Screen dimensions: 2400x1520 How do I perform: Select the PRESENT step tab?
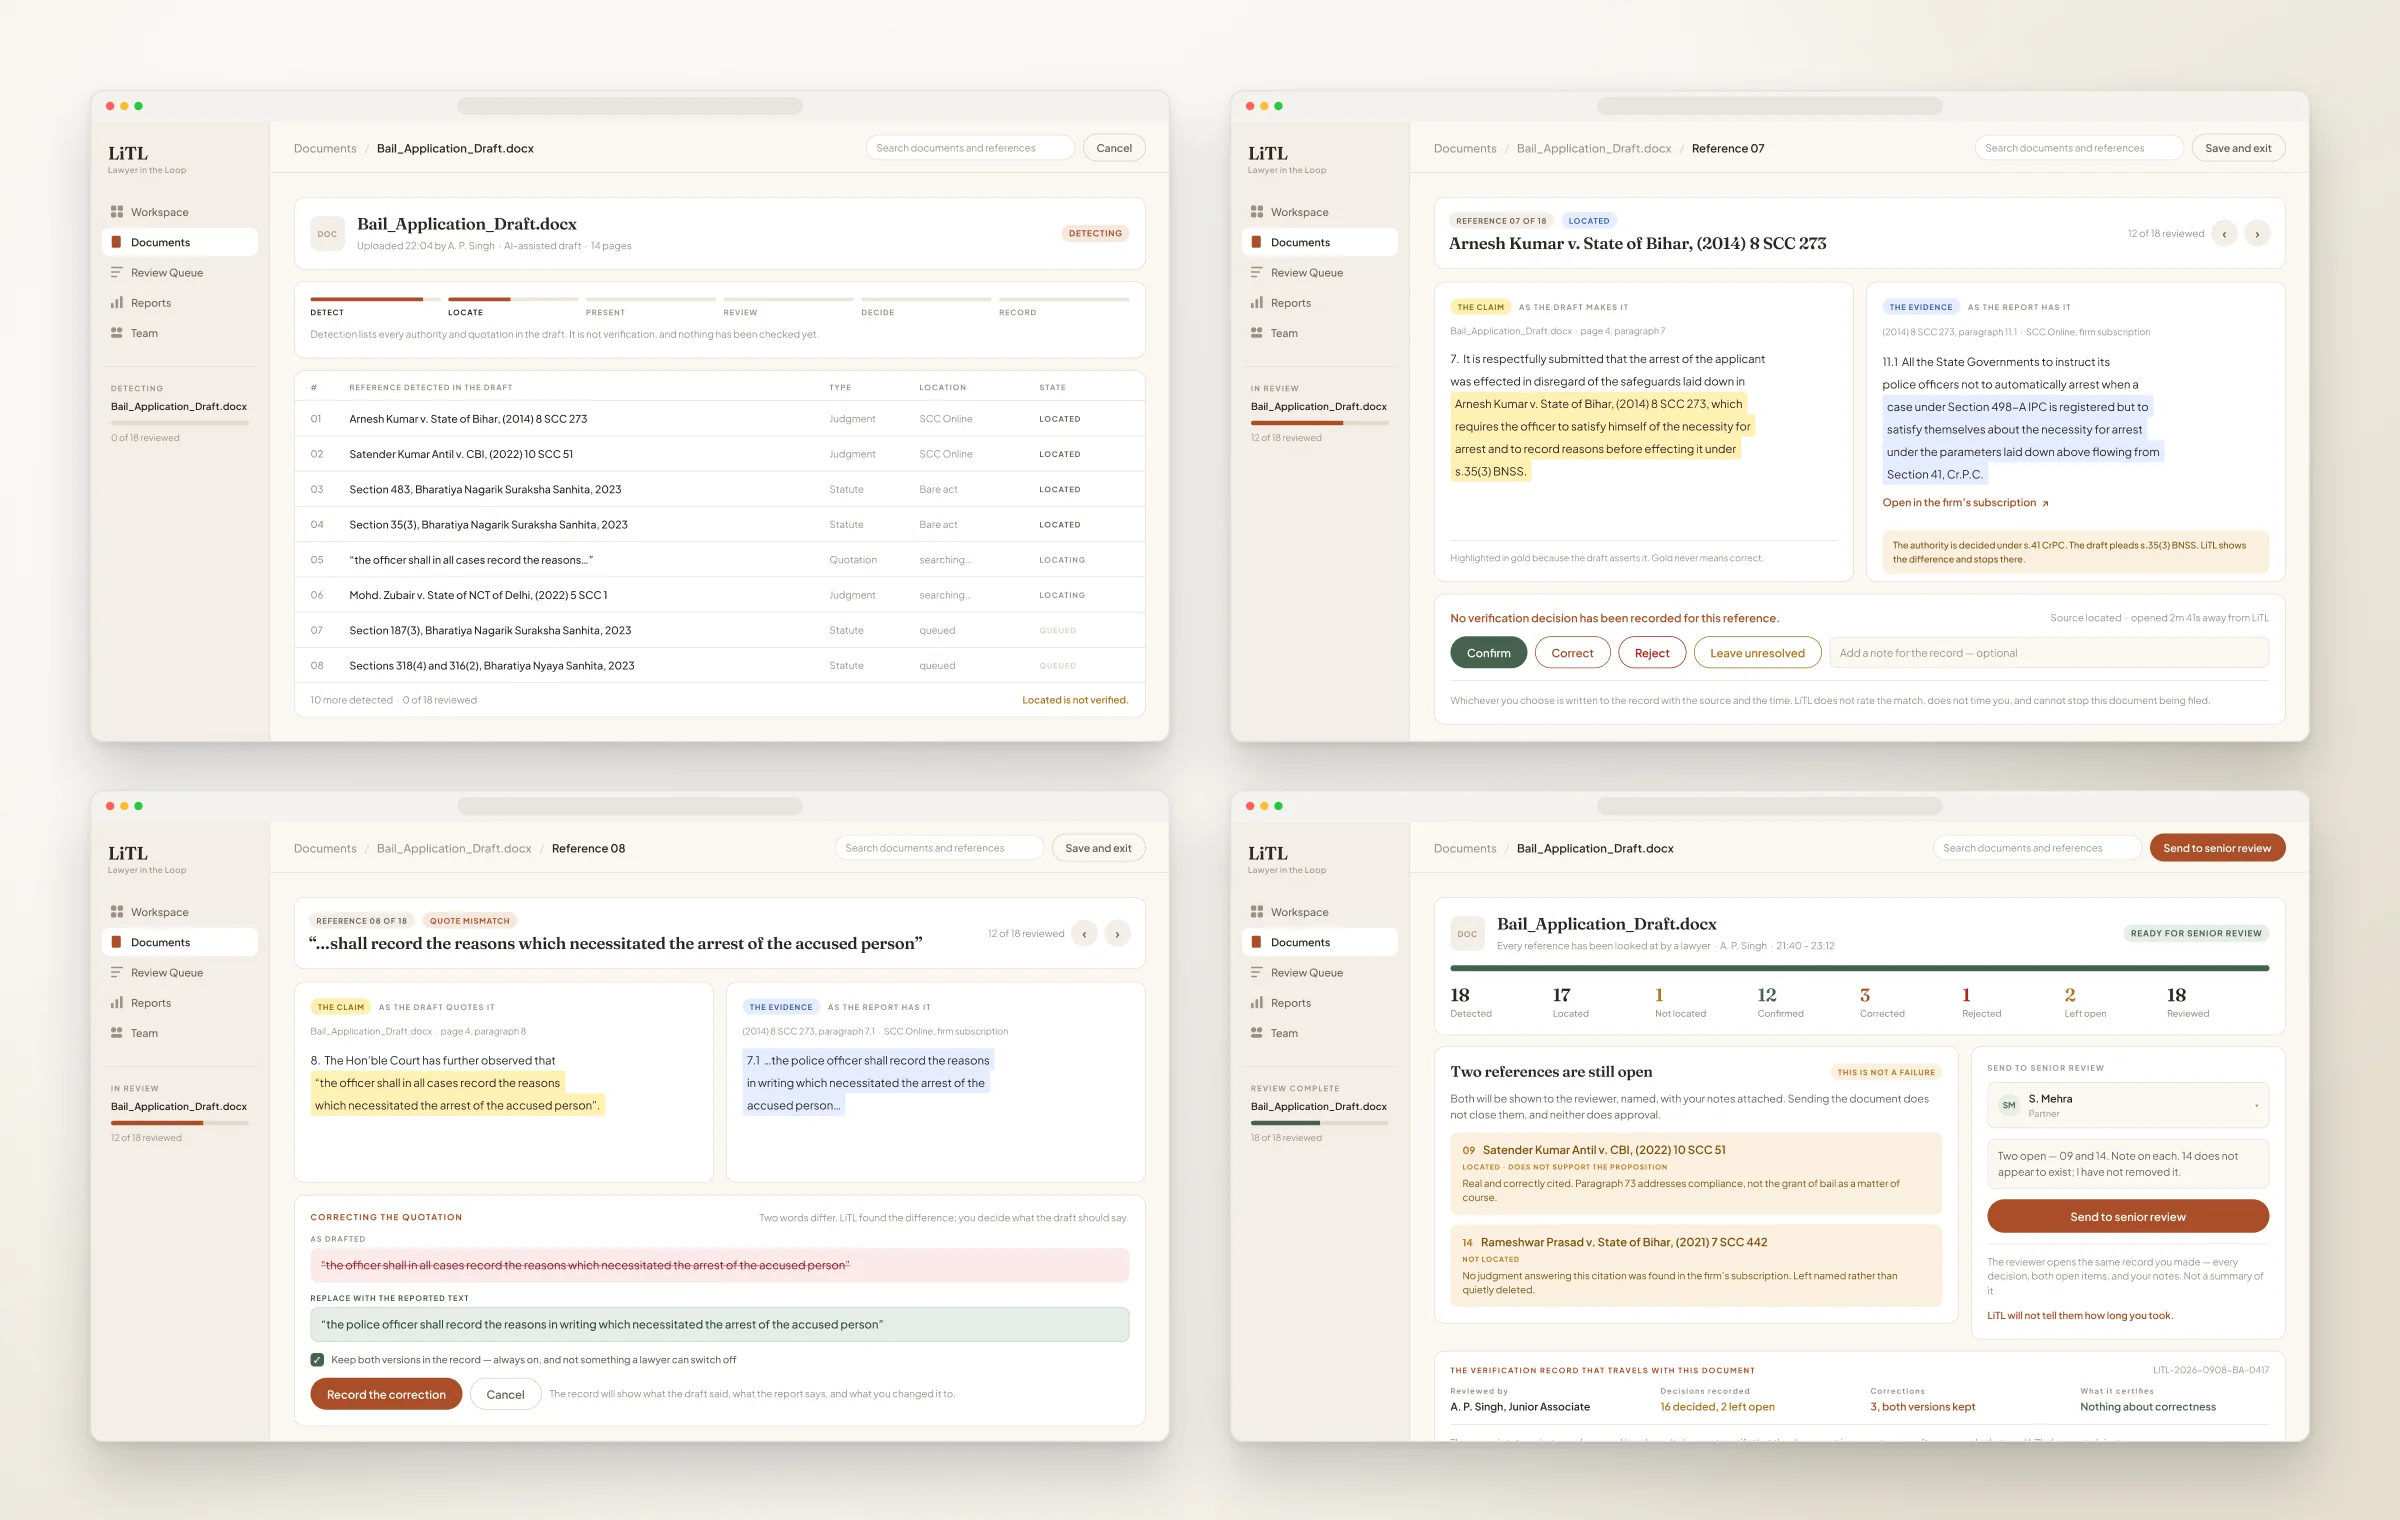pyautogui.click(x=650, y=306)
